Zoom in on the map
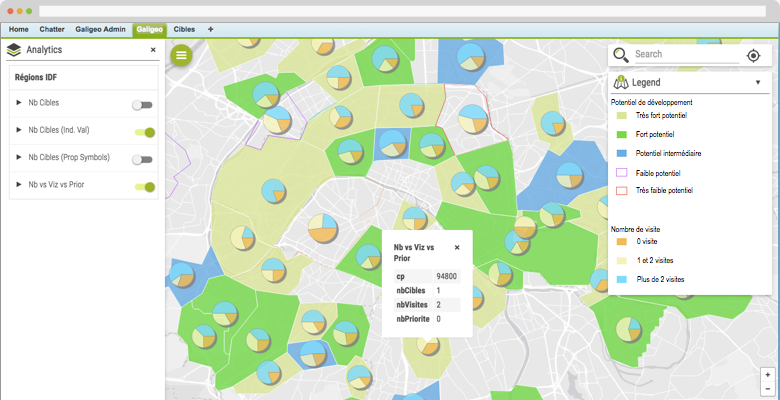The image size is (780, 400). click(767, 374)
